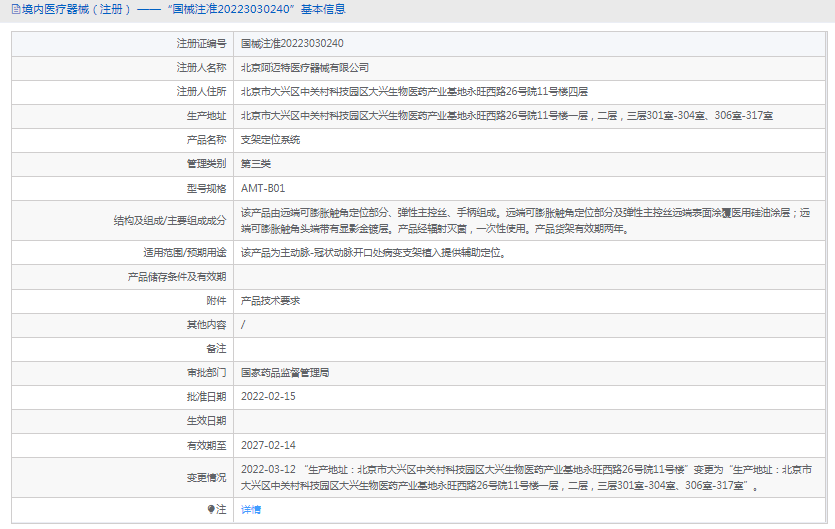Click management class value 第三类

coord(256,164)
